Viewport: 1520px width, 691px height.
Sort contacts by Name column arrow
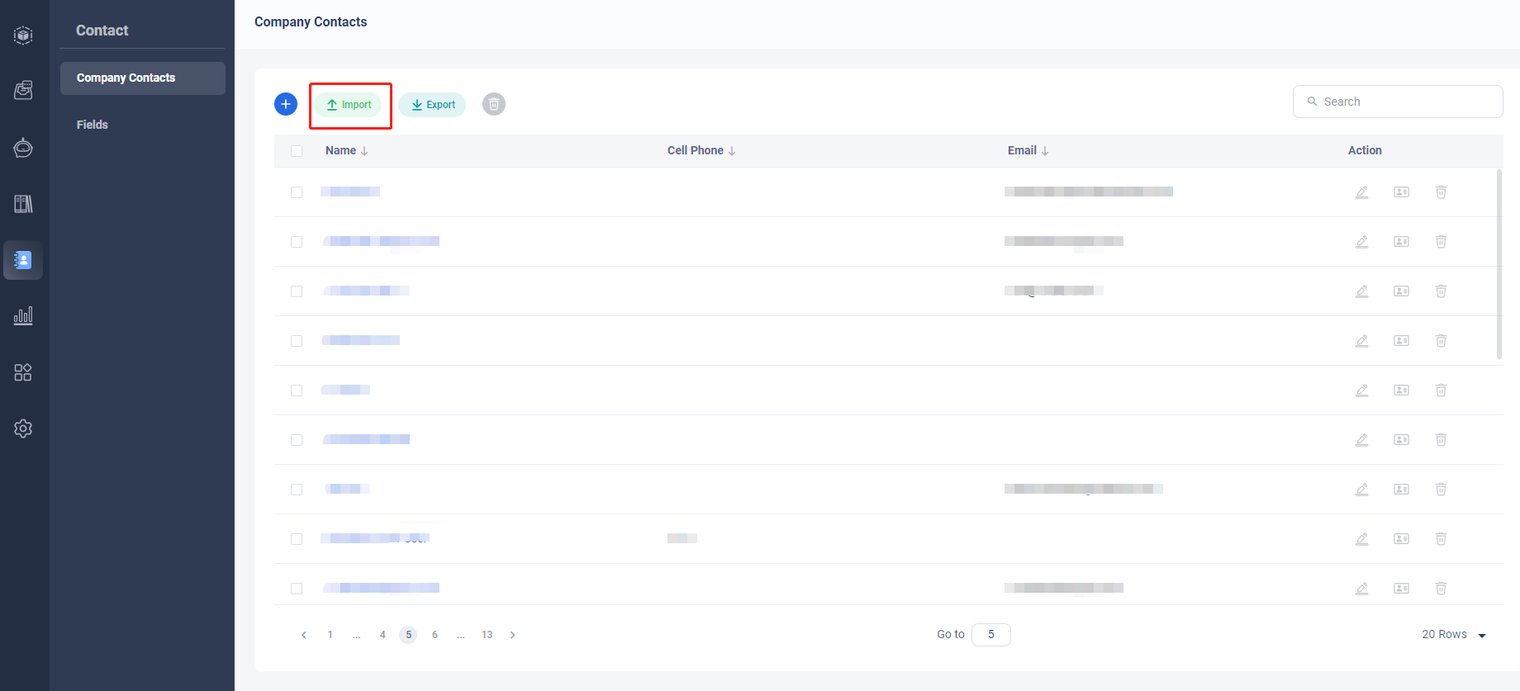[x=364, y=151]
